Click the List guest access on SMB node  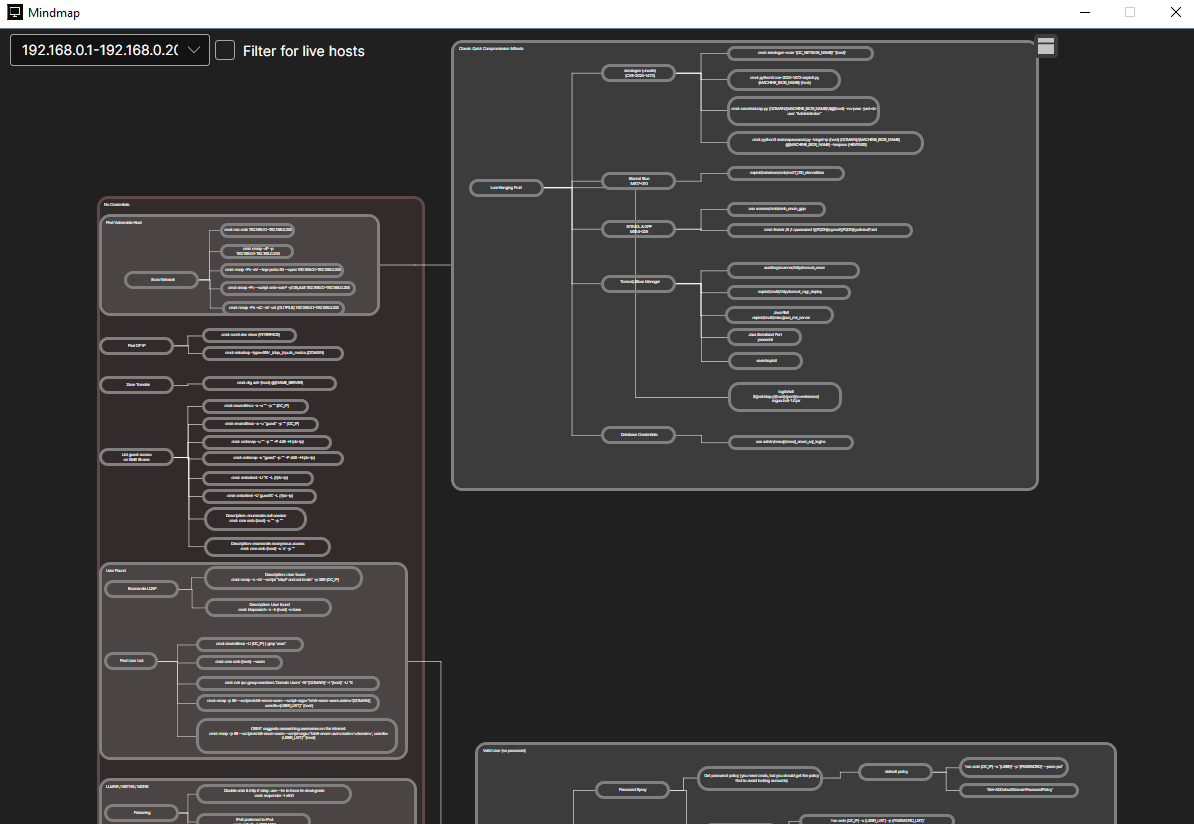coord(137,457)
